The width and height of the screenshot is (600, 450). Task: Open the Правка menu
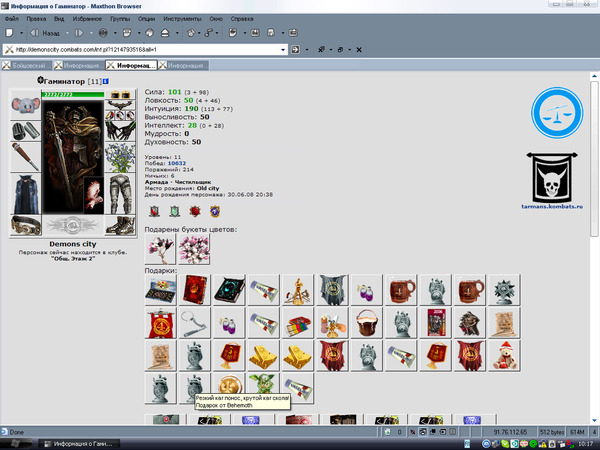point(36,19)
